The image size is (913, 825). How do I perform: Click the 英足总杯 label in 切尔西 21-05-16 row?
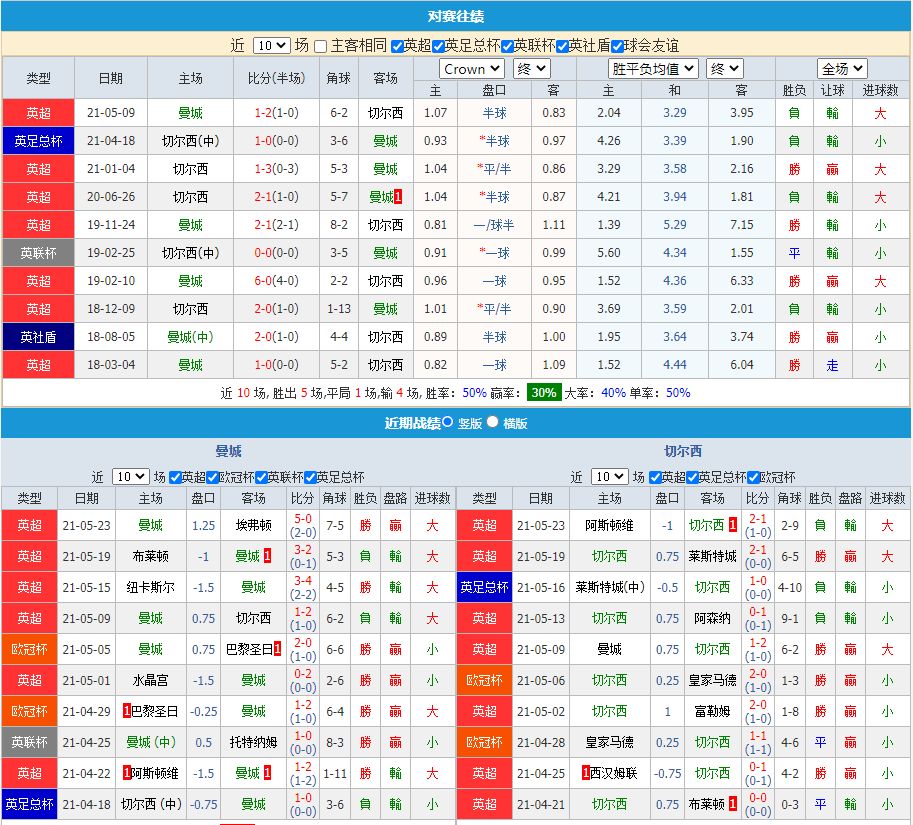(484, 587)
